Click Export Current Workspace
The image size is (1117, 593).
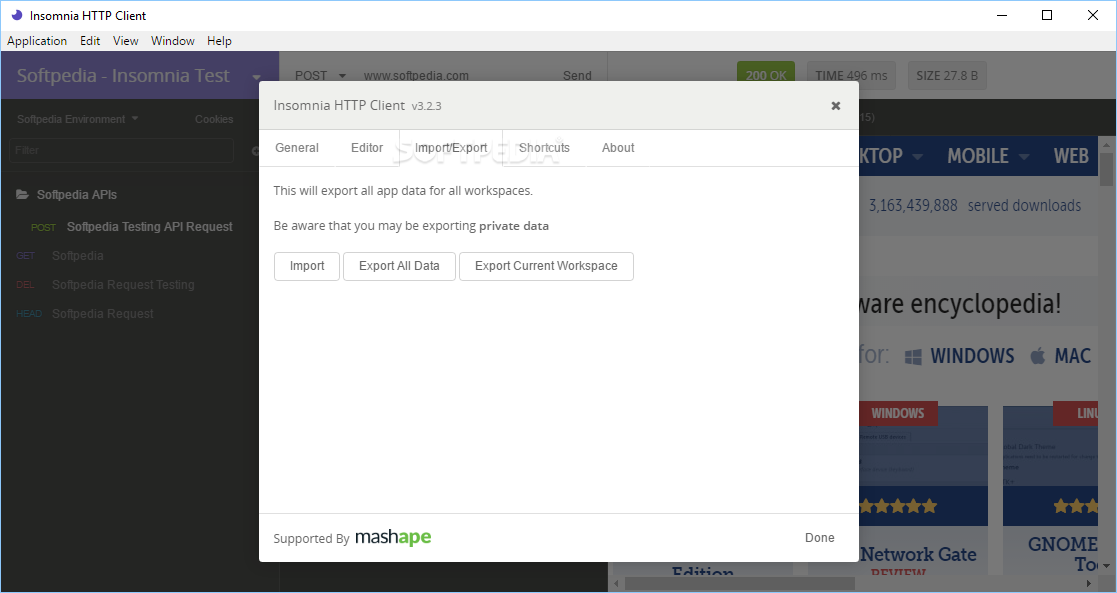coord(546,266)
